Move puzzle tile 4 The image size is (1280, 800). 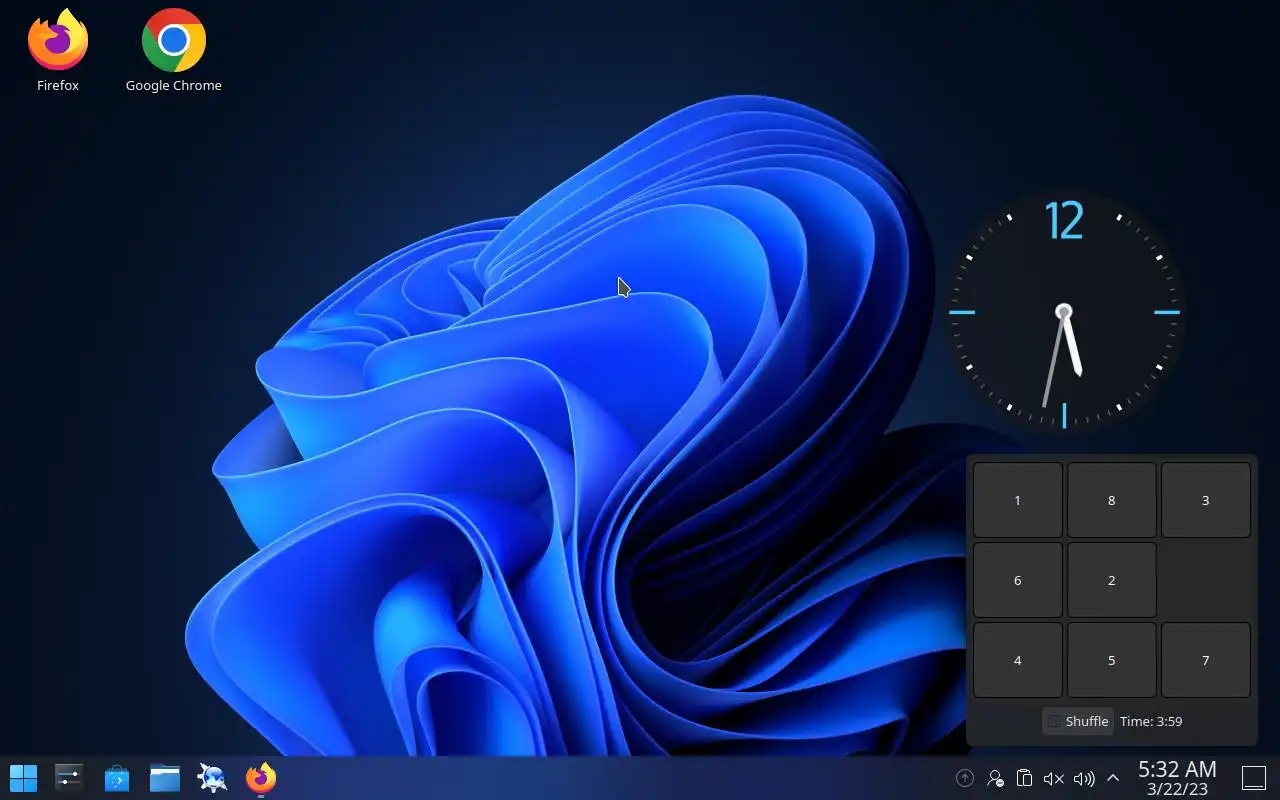click(1018, 660)
